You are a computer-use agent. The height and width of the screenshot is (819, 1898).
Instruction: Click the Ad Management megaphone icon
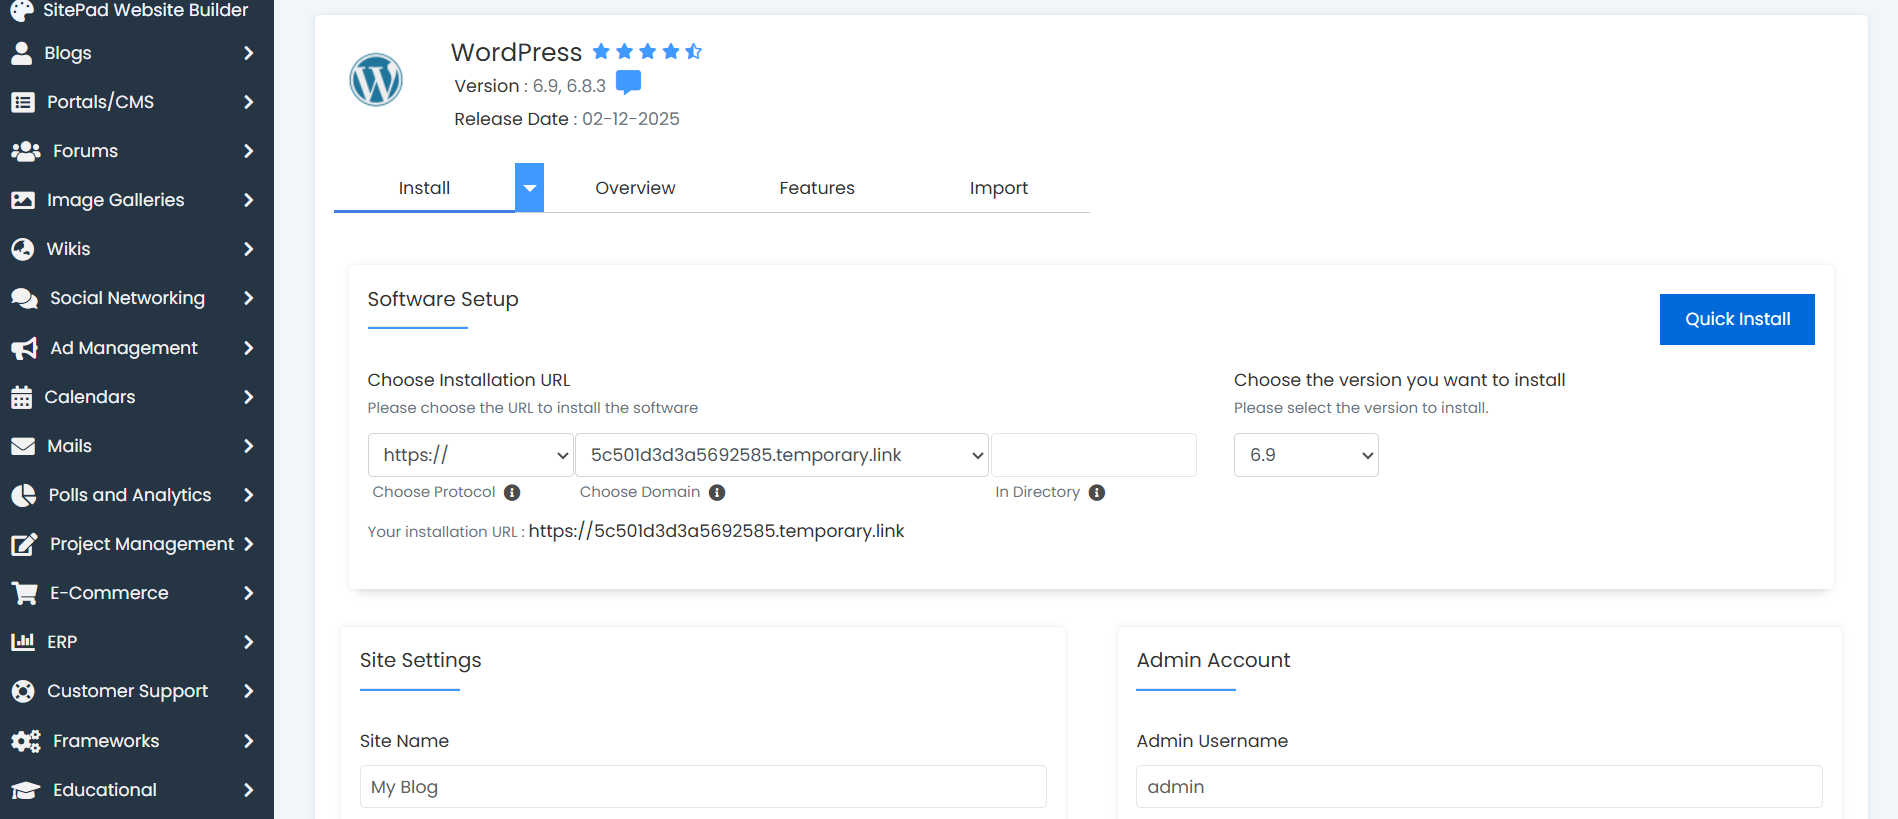pyautogui.click(x=25, y=348)
